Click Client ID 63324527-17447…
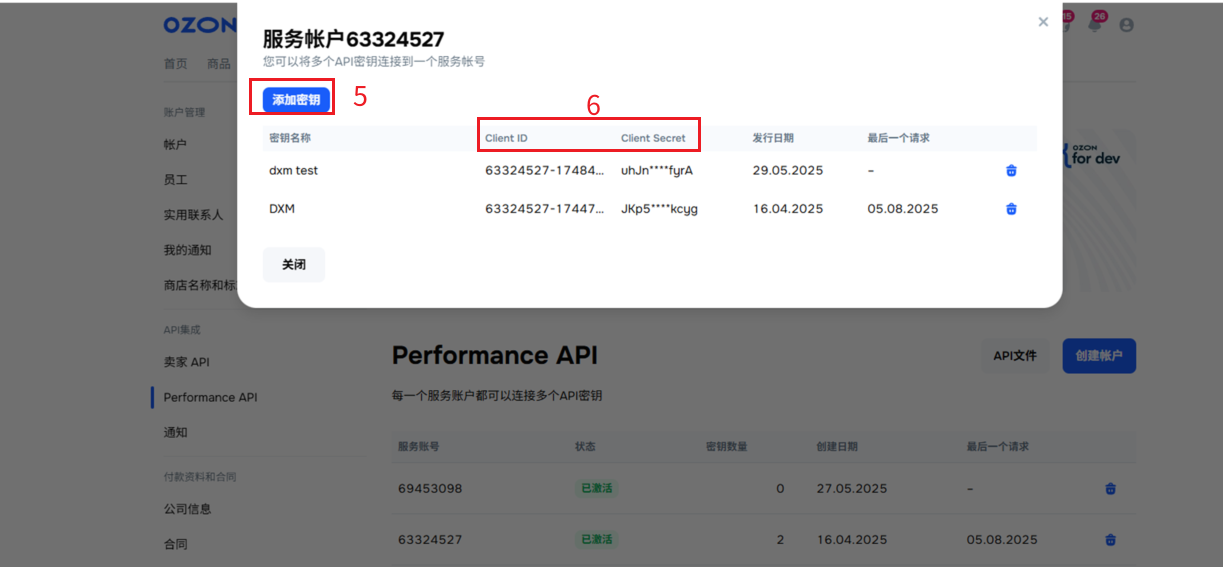1223x567 pixels. pos(545,209)
